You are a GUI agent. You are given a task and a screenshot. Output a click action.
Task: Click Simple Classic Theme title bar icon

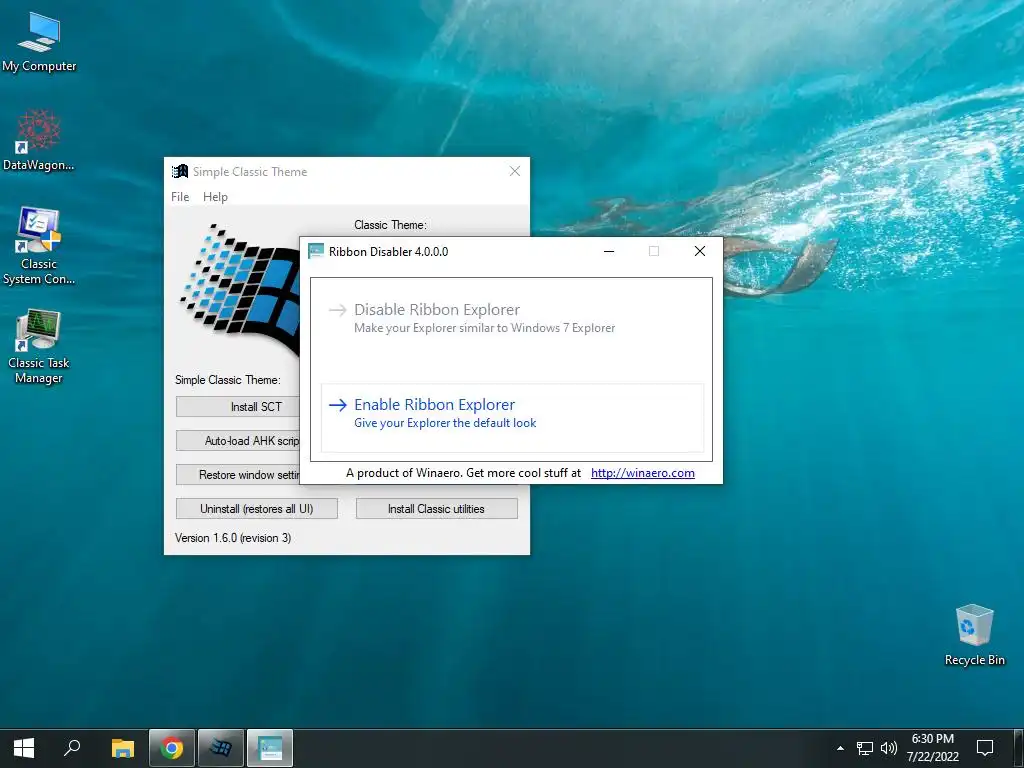click(180, 172)
